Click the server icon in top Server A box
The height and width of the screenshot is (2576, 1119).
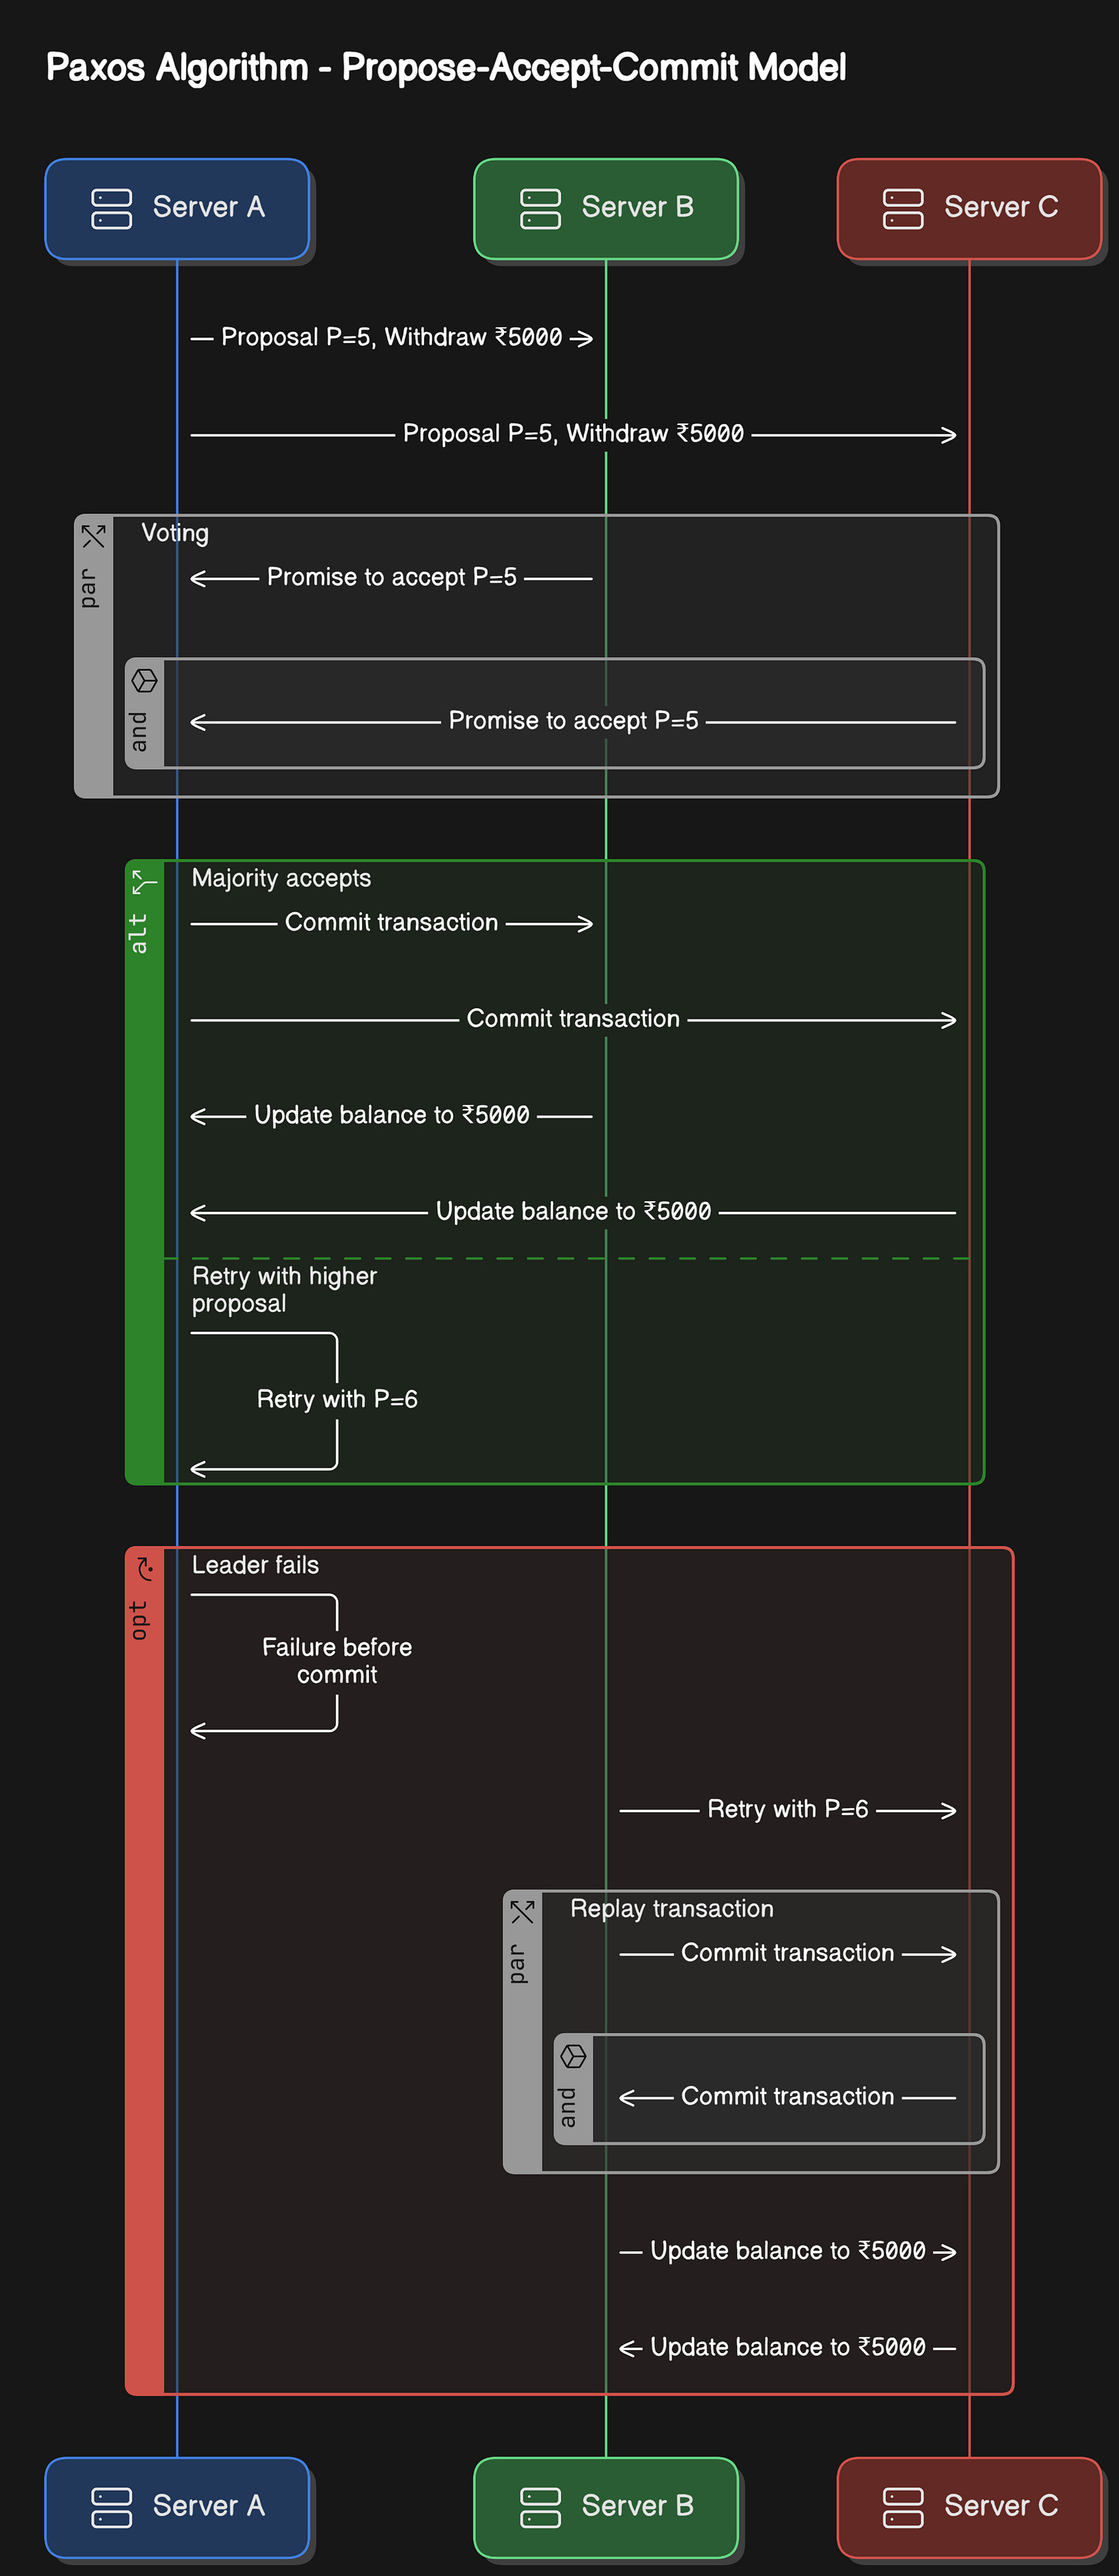tap(111, 209)
